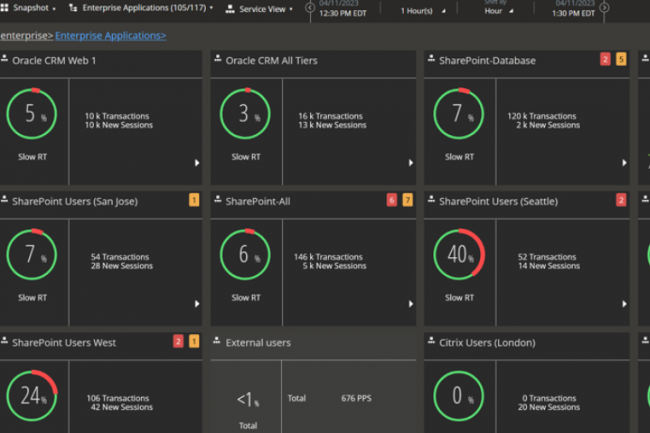
Task: Click the red alert badge on SharePoint Users West
Action: [x=178, y=341]
